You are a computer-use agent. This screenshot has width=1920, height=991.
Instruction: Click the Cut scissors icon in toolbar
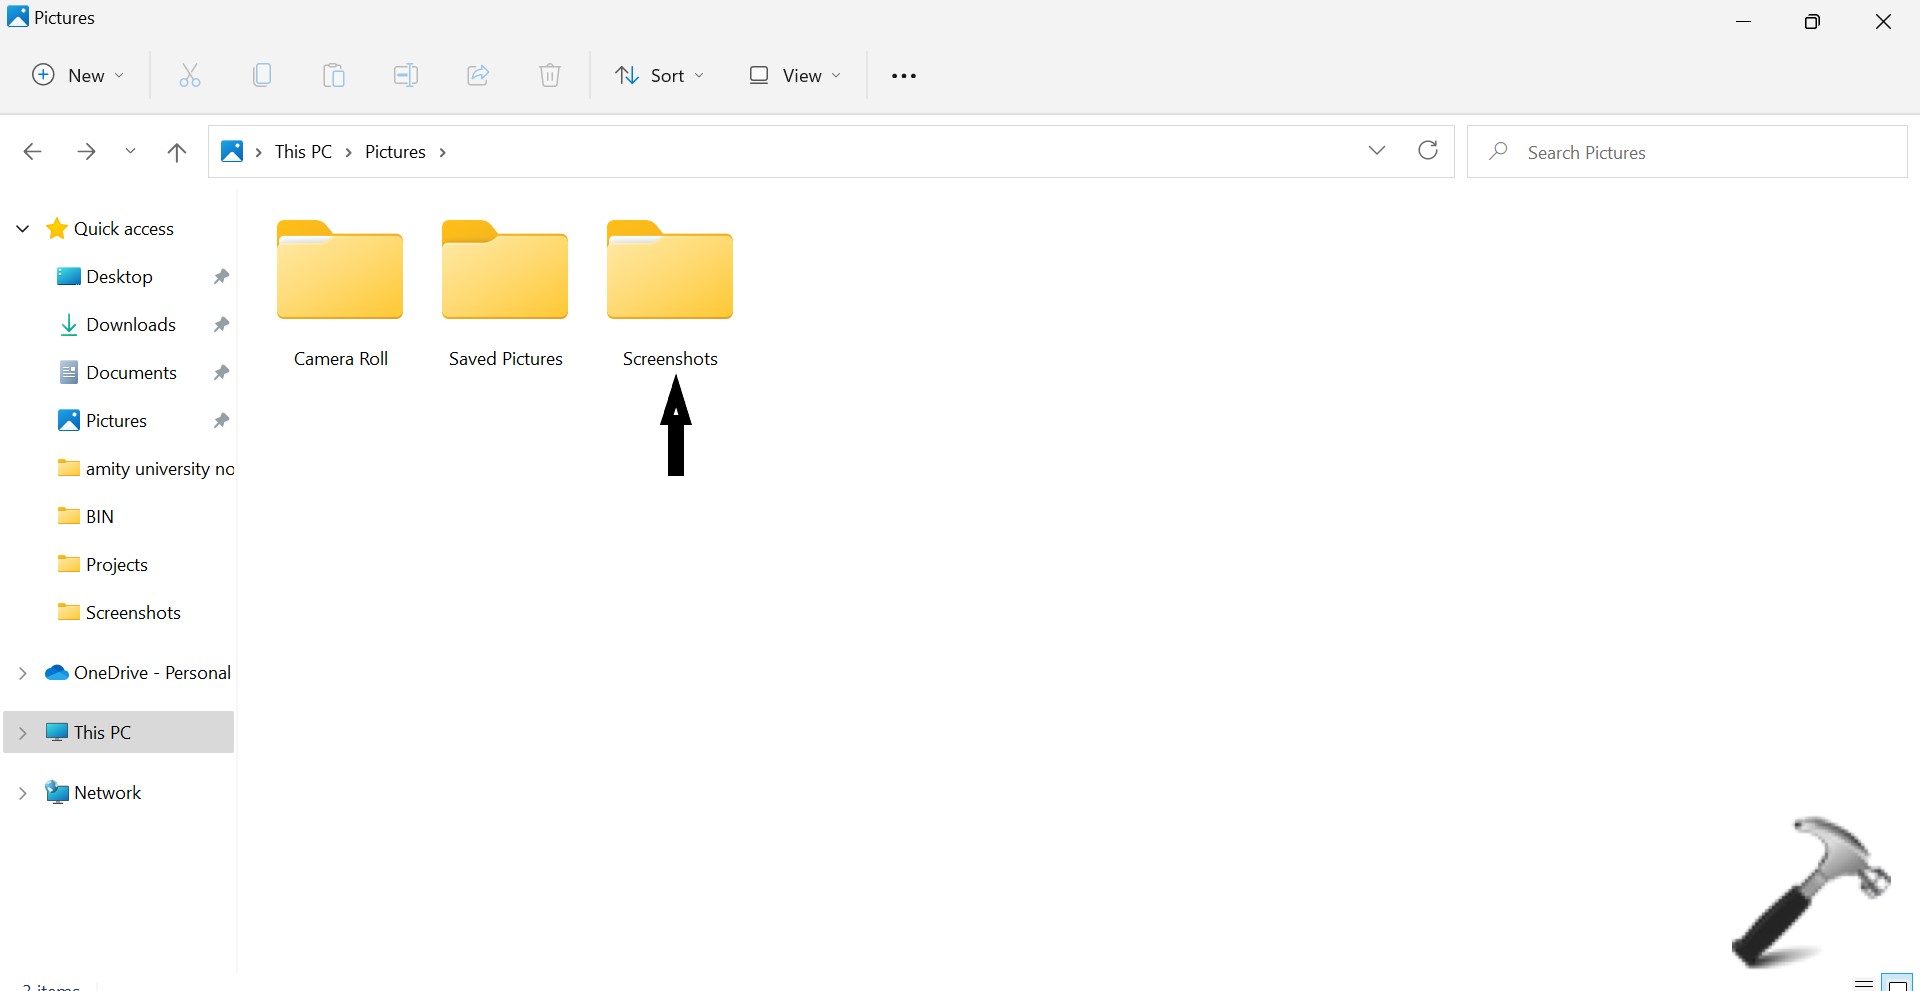click(x=190, y=76)
